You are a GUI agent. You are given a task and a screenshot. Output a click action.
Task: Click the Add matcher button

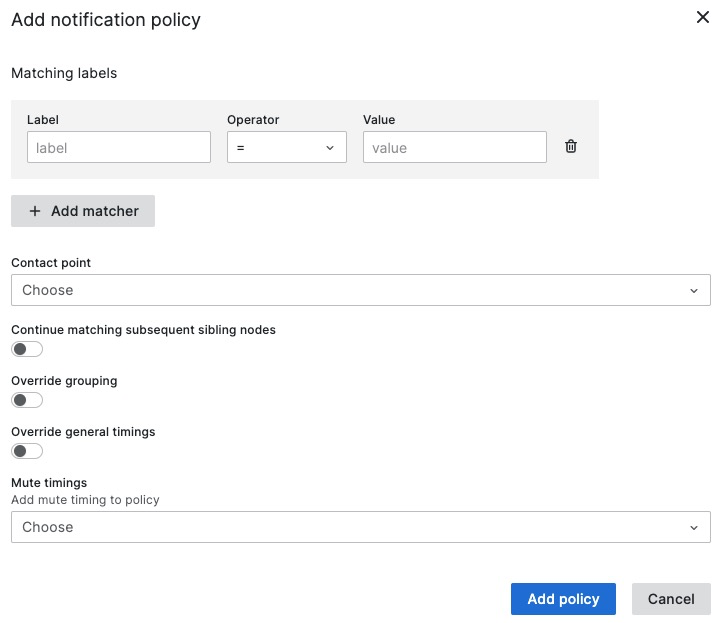[83, 211]
